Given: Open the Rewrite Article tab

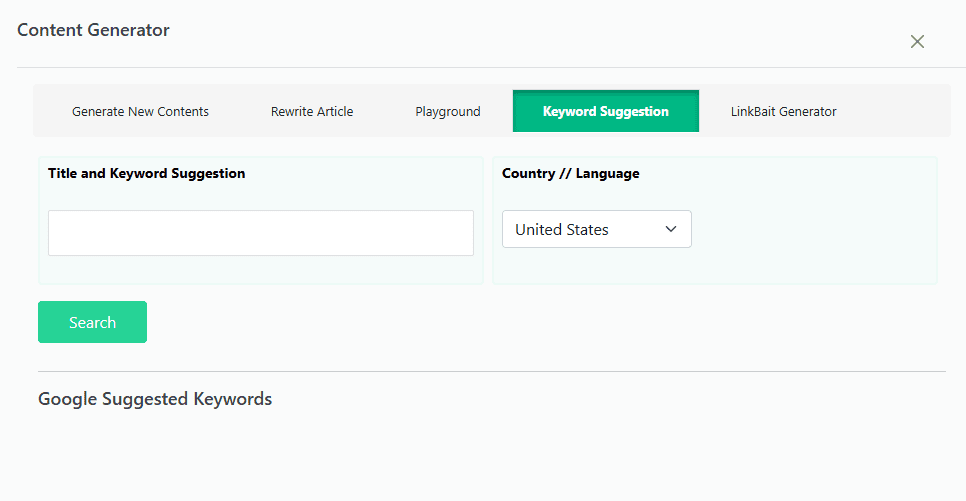Looking at the screenshot, I should click(312, 112).
